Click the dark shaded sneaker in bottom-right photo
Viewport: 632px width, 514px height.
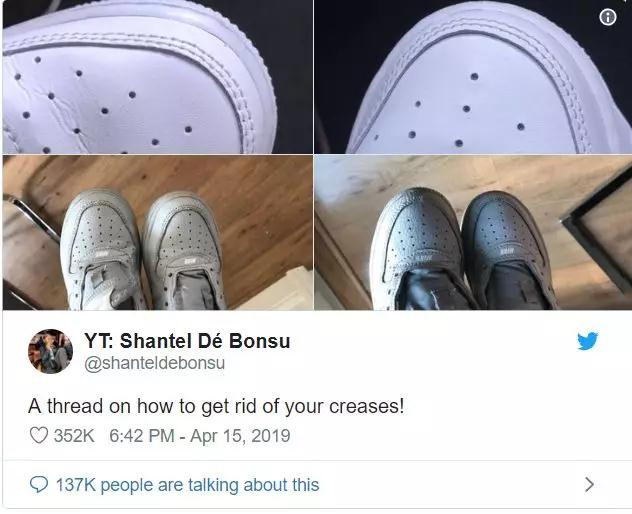[x=508, y=252]
